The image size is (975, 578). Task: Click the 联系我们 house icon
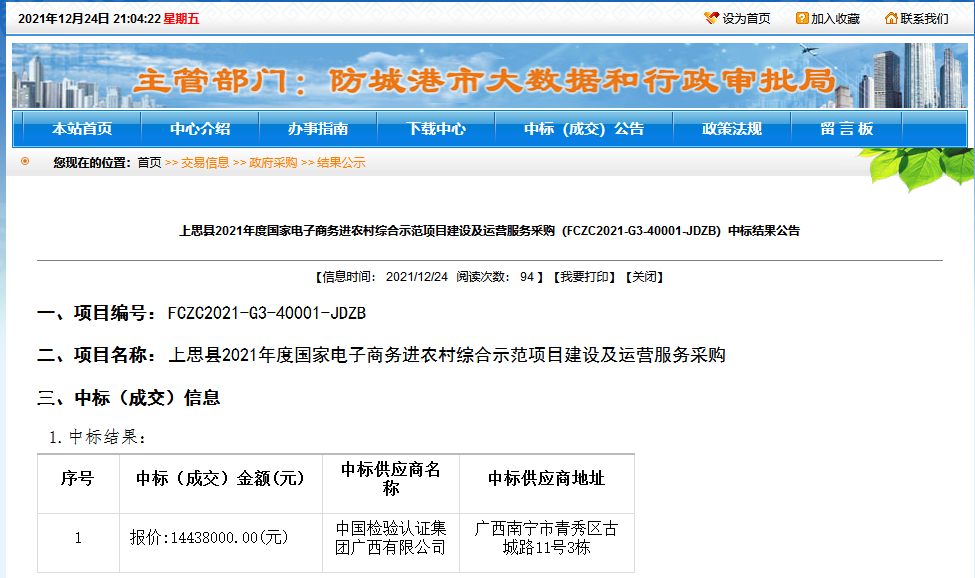(891, 18)
